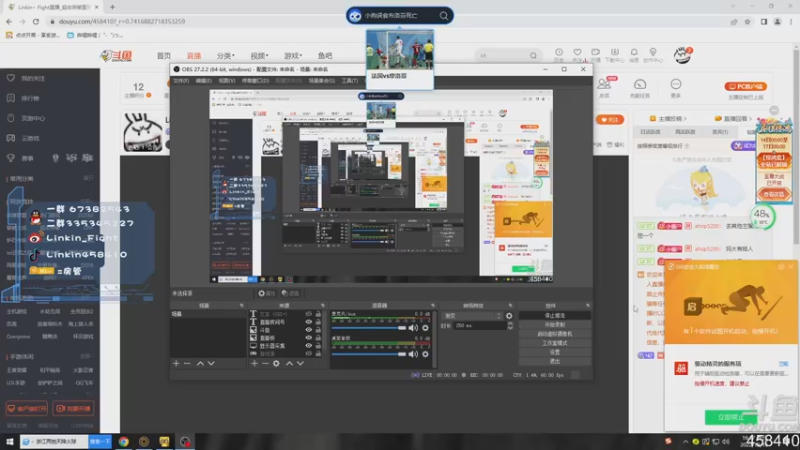This screenshot has height=450, width=800.
Task: Open the scene transition type dropdown
Action: coord(471,316)
